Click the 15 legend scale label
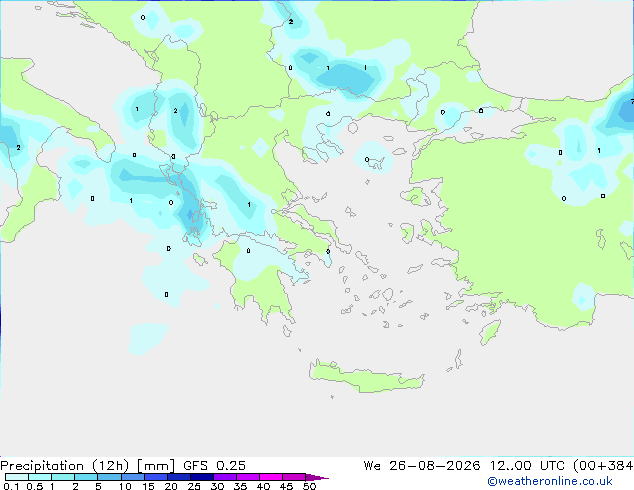The height and width of the screenshot is (490, 634). click(x=148, y=486)
